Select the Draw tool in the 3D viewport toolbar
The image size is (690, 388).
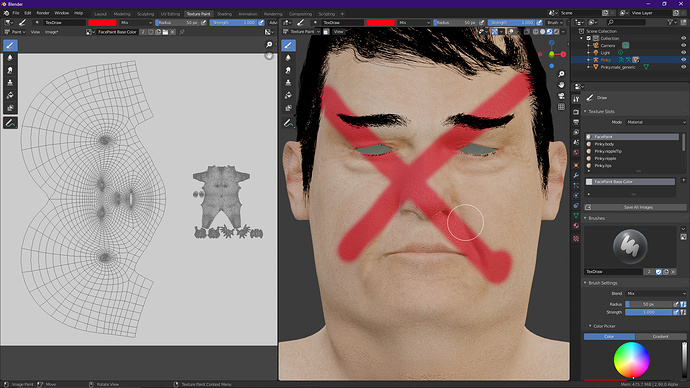coord(288,45)
